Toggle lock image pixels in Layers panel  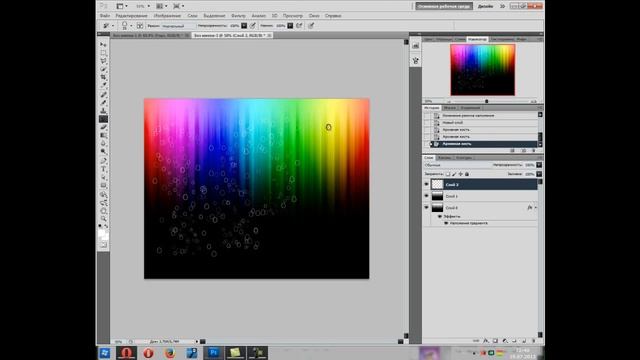(x=454, y=174)
